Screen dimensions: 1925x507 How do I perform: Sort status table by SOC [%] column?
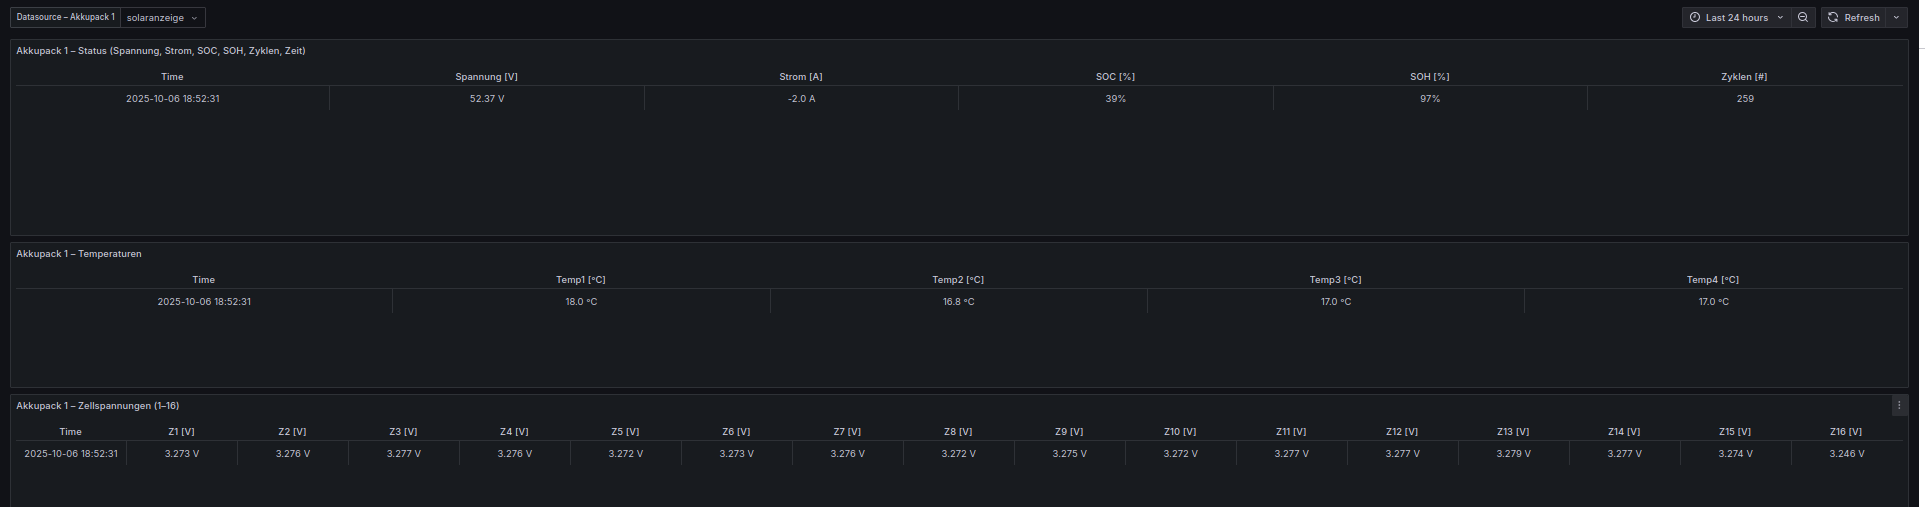tap(1115, 77)
